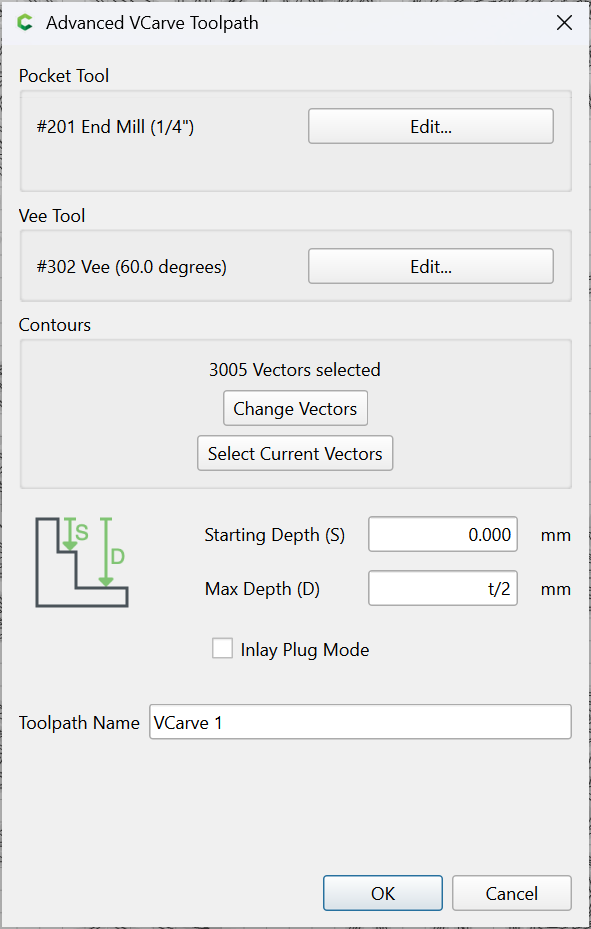Open Edit for the Vee Tool
Viewport: 591px width, 929px height.
(431, 267)
